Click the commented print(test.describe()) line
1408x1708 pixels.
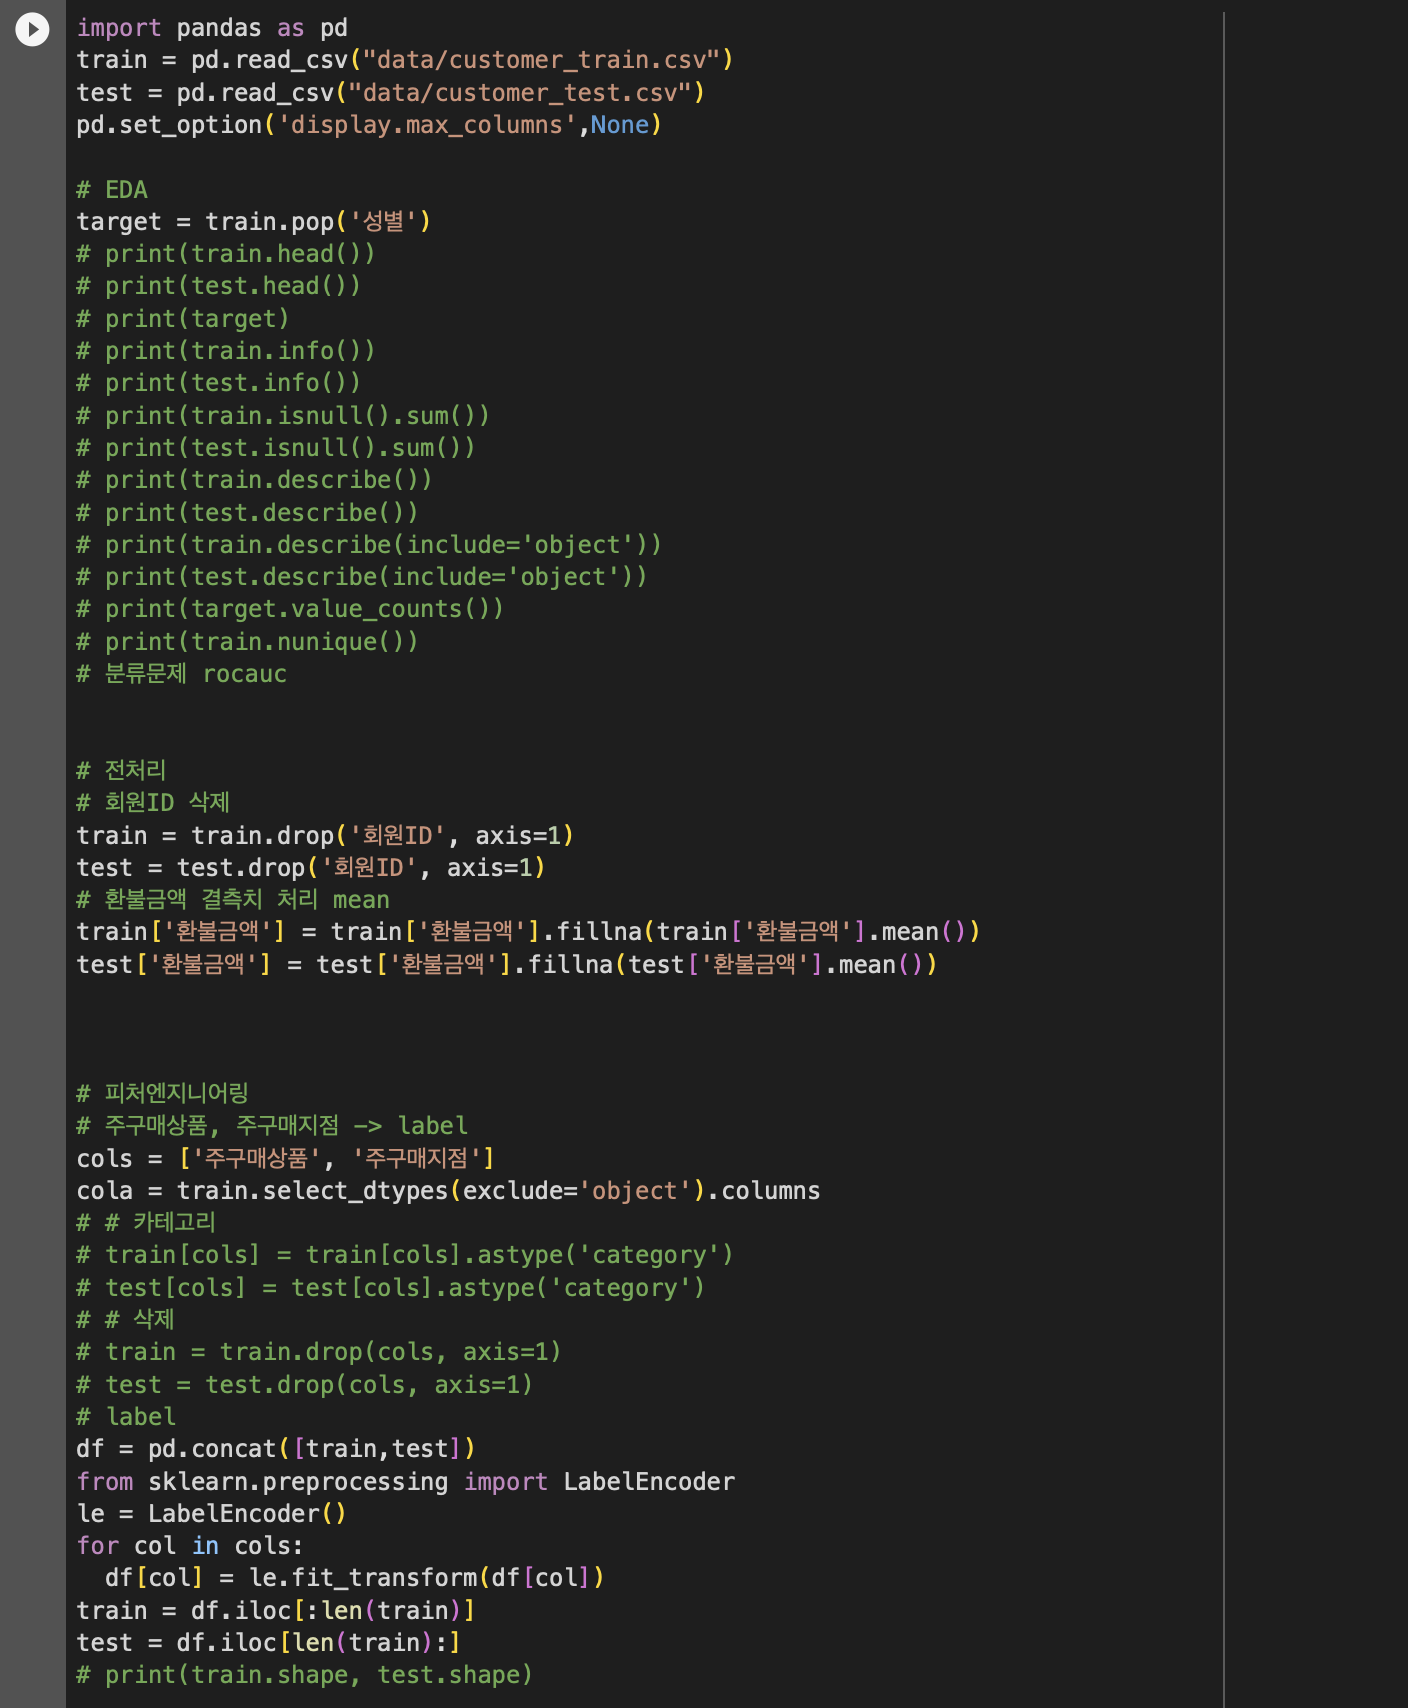point(248,513)
